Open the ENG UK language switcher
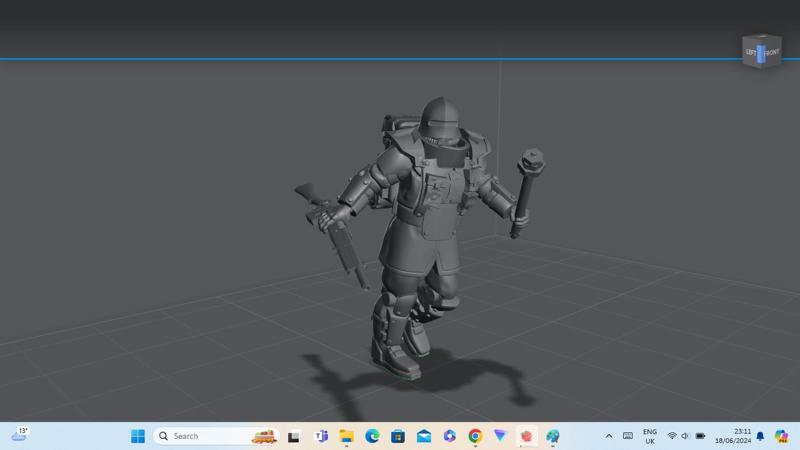This screenshot has height=450, width=800. tap(649, 436)
